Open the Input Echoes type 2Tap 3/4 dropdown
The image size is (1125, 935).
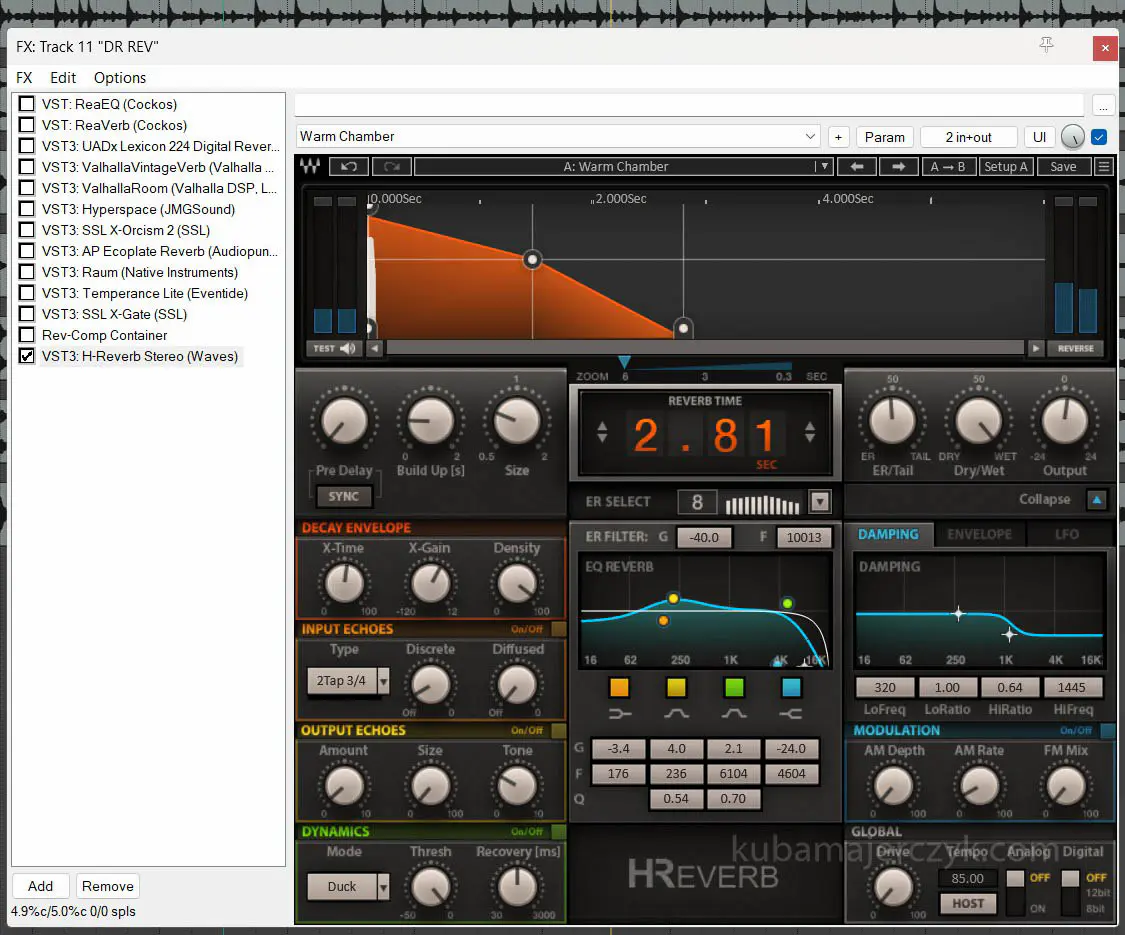click(383, 682)
